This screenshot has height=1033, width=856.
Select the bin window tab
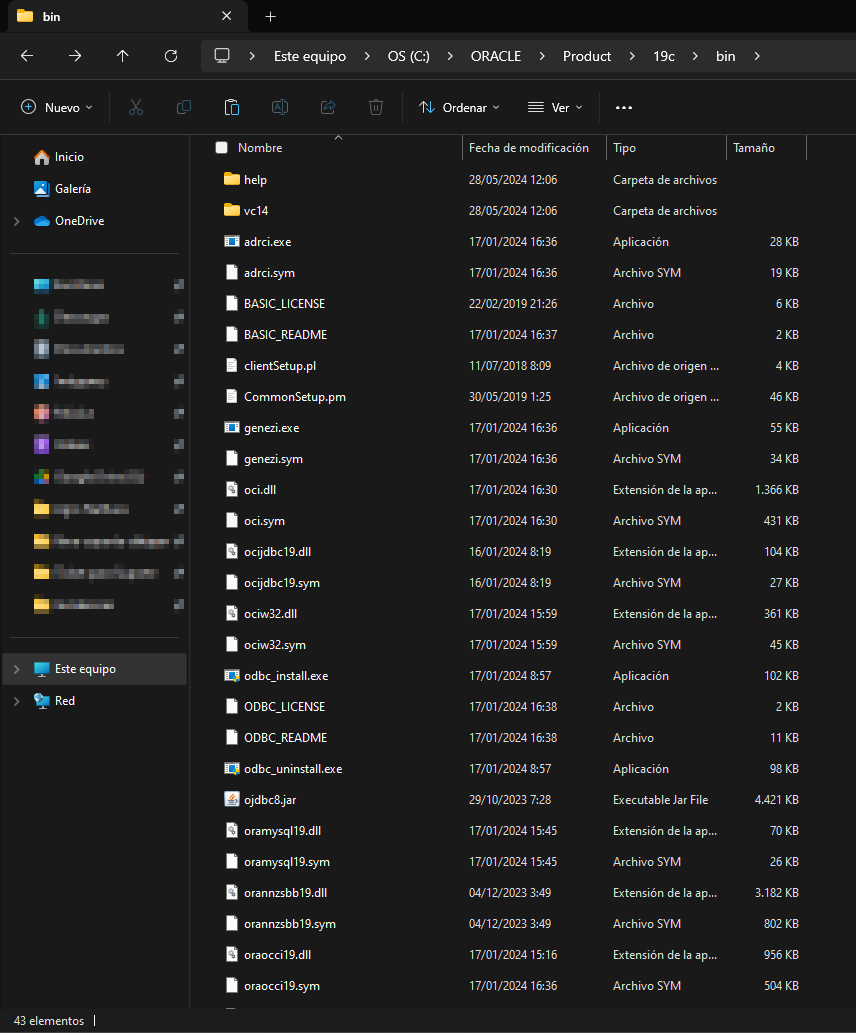[x=127, y=16]
